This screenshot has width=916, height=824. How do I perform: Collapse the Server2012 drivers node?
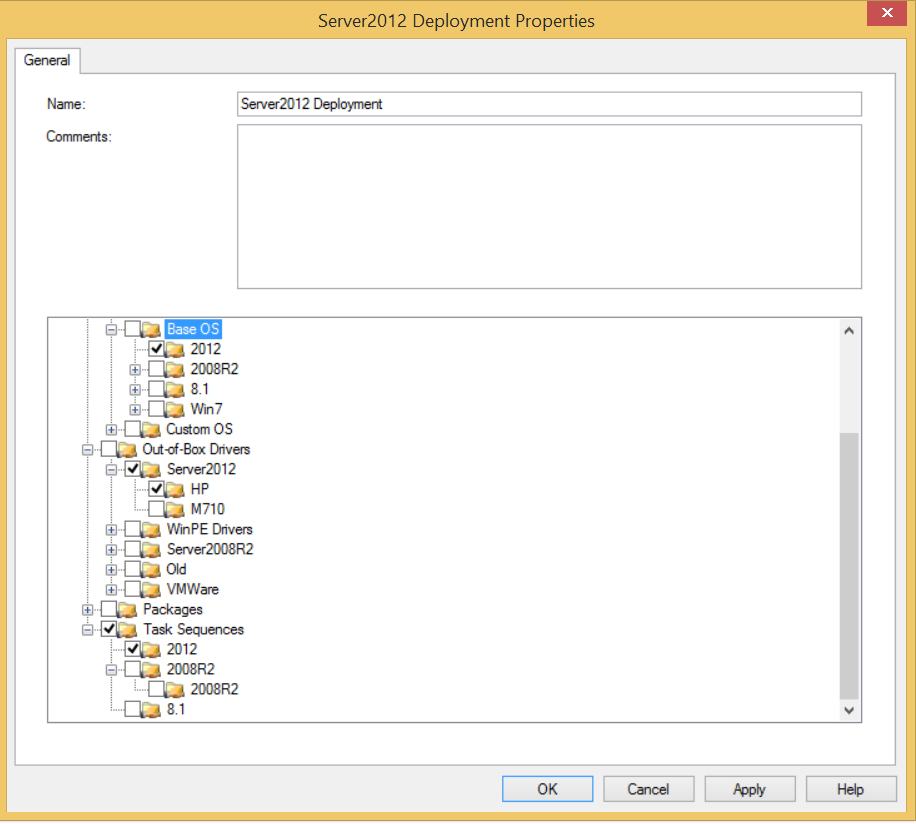point(111,470)
